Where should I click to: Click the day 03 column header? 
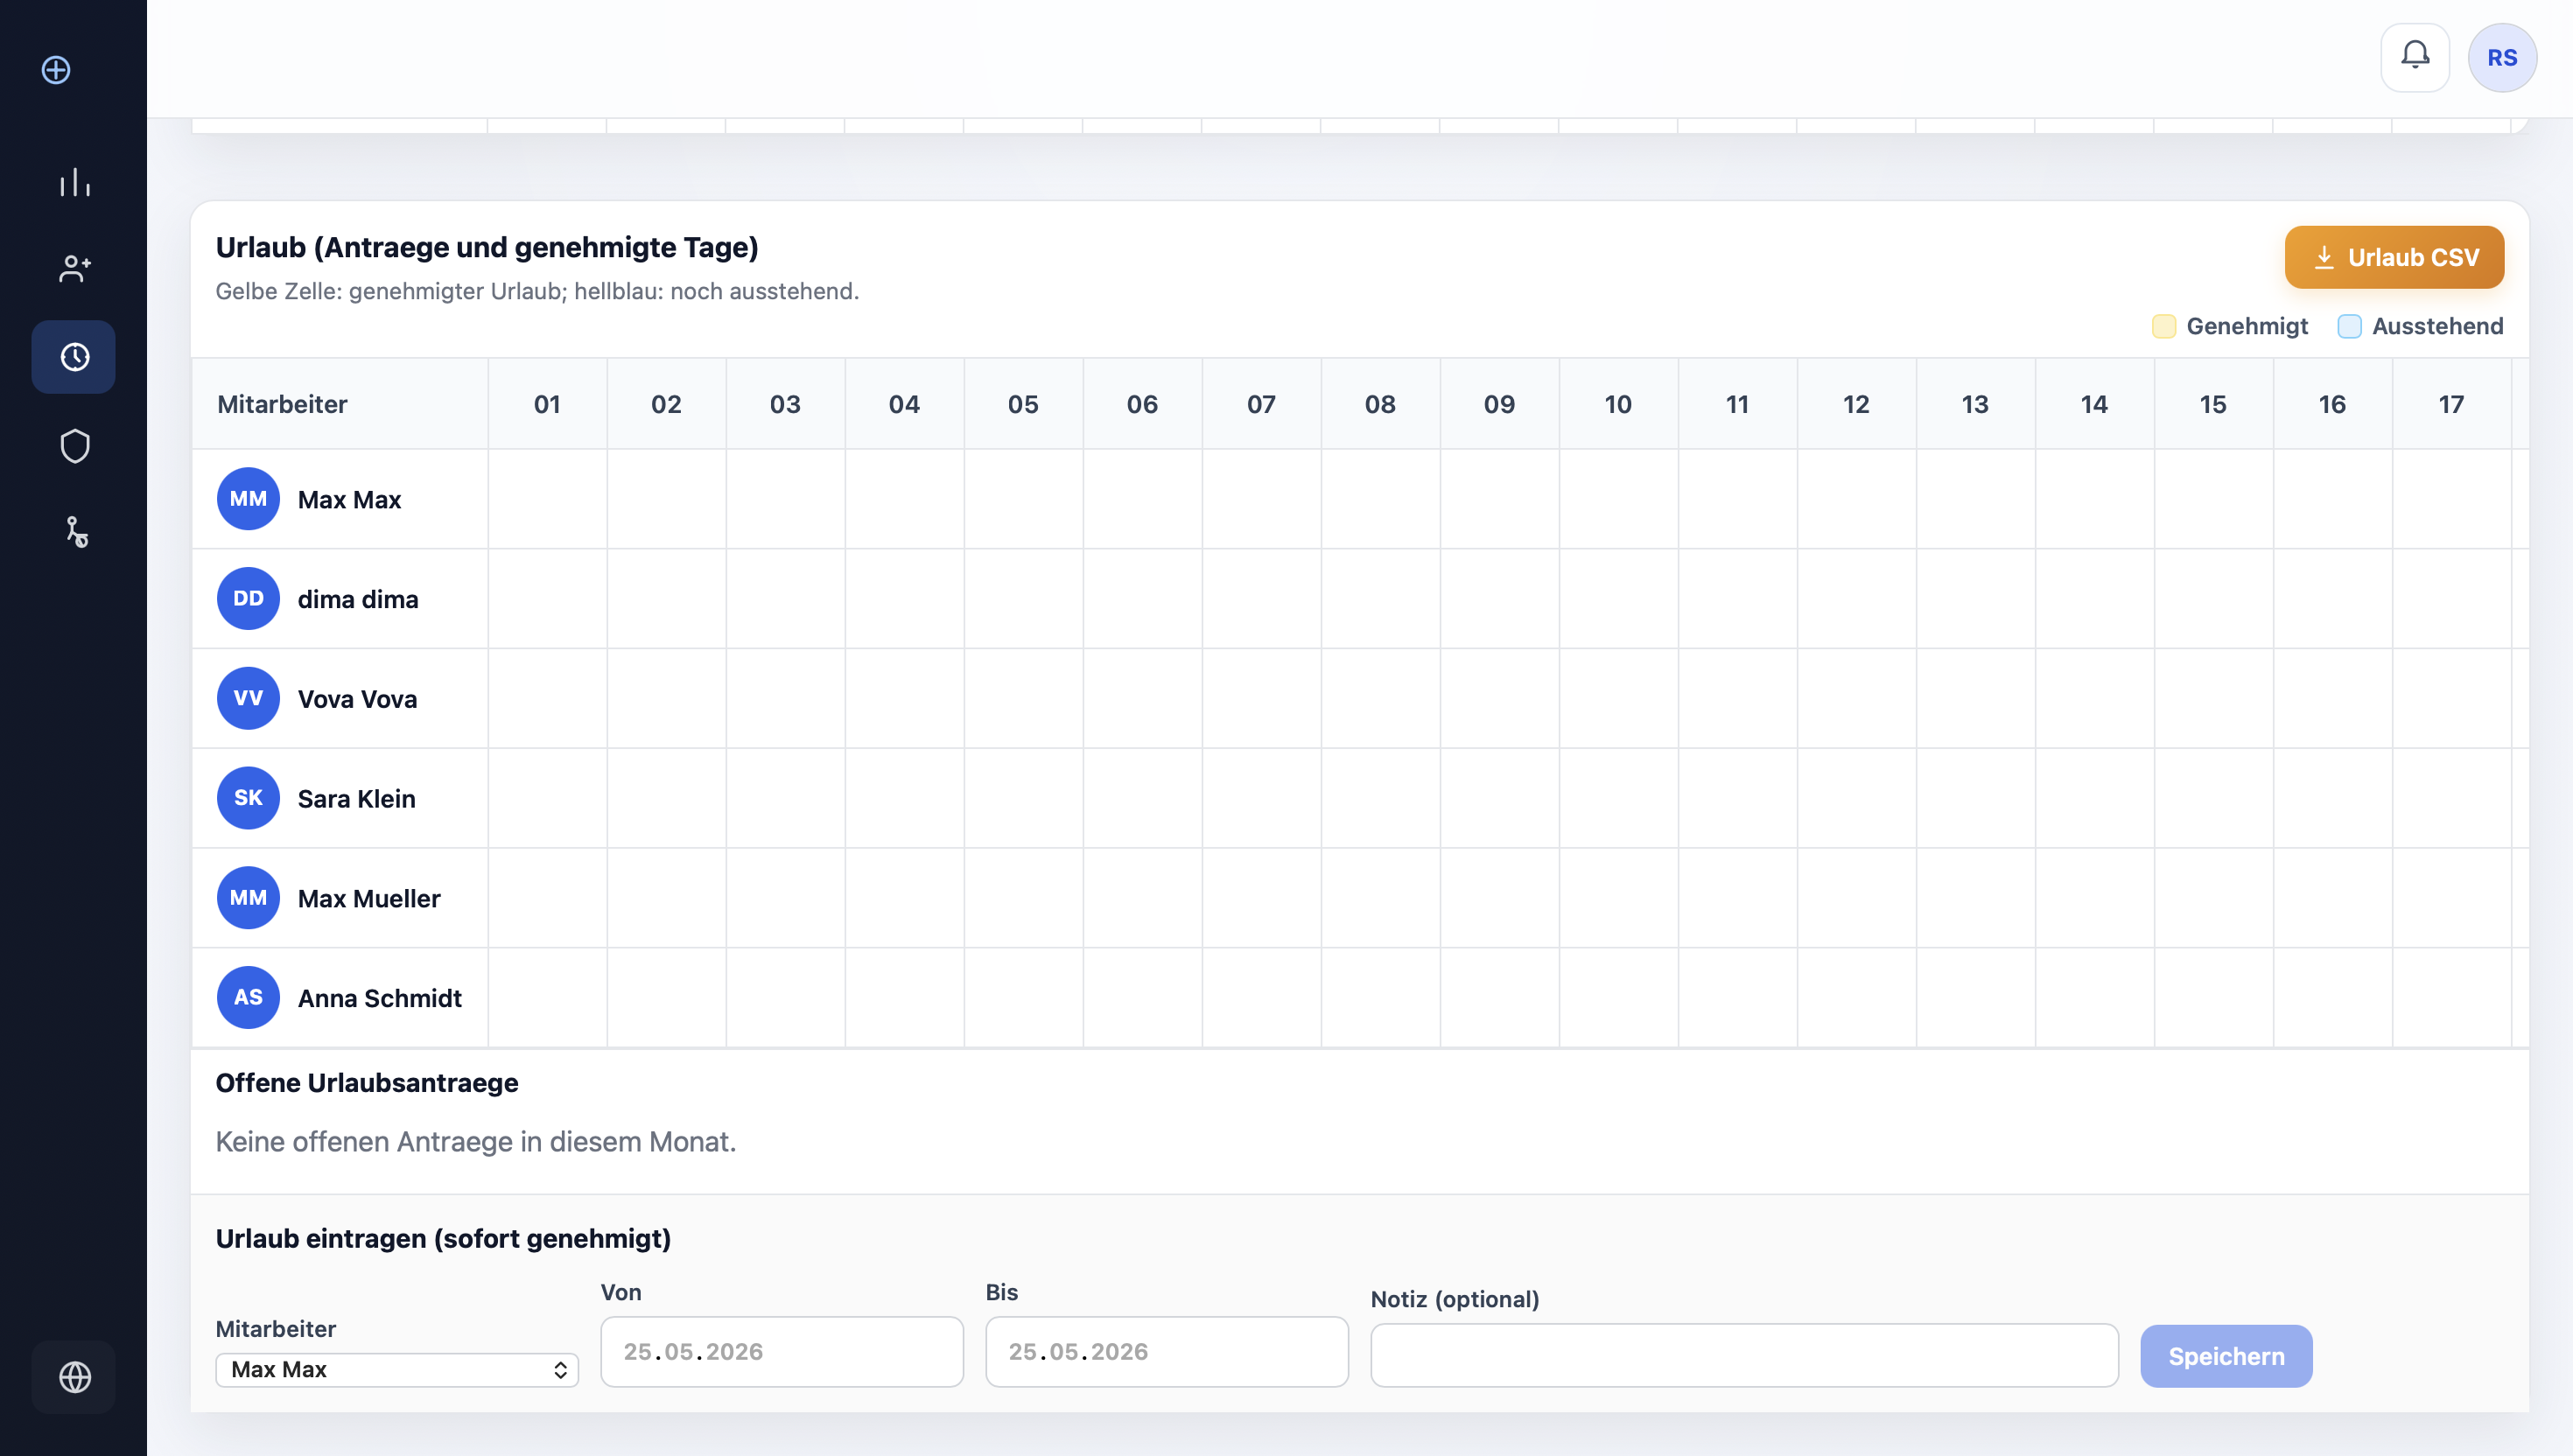[x=785, y=404]
